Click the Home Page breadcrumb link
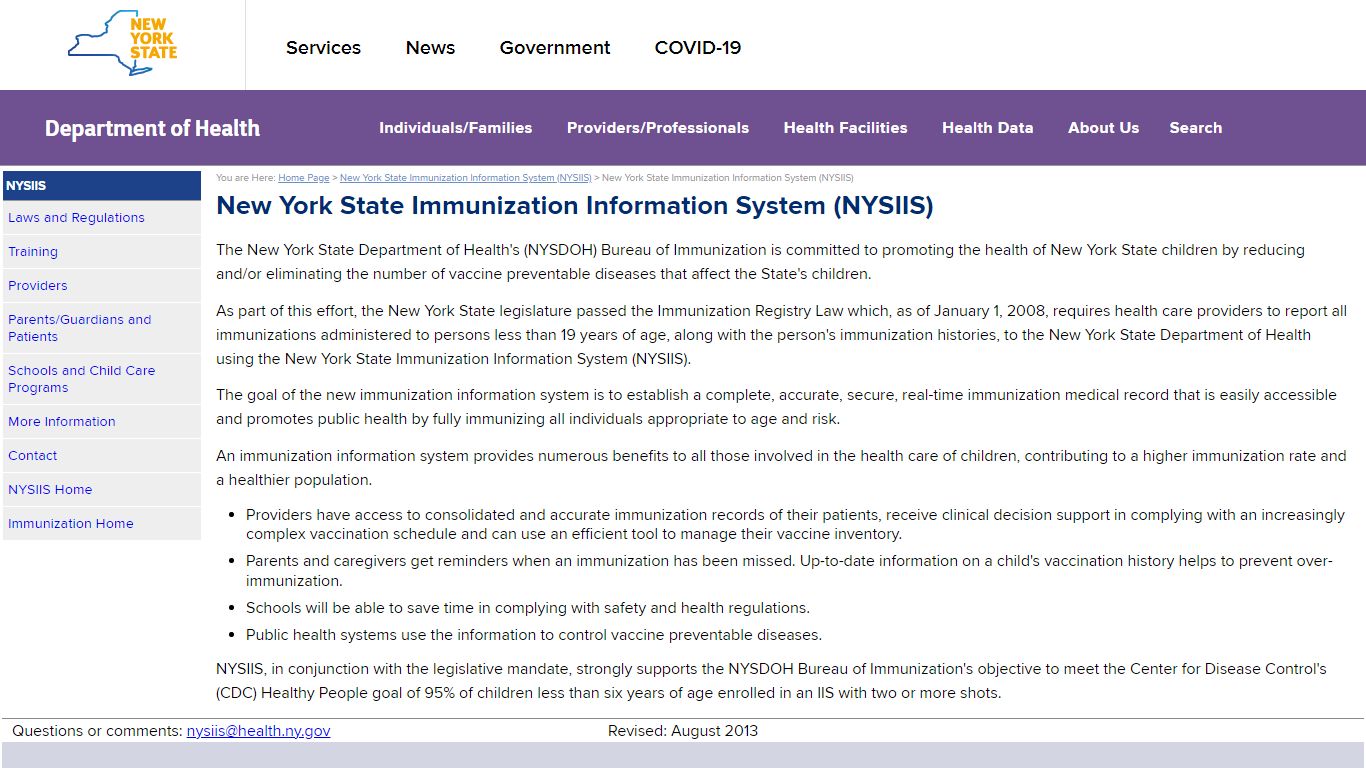The width and height of the screenshot is (1366, 768). tap(304, 178)
